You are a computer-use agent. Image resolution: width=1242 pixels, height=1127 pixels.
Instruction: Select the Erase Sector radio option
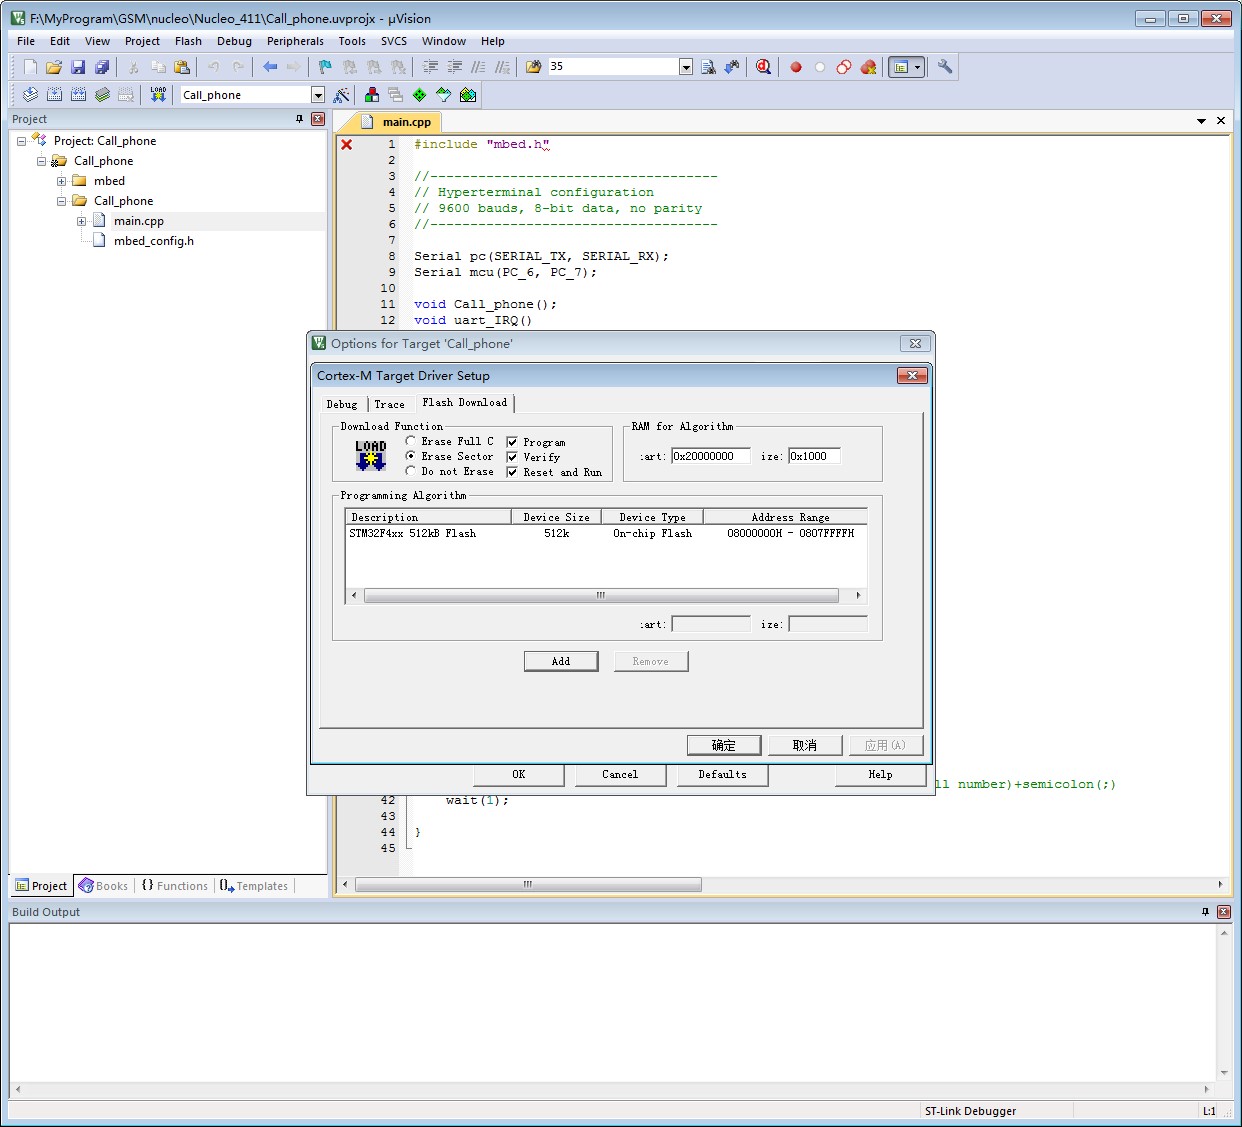[x=411, y=456]
